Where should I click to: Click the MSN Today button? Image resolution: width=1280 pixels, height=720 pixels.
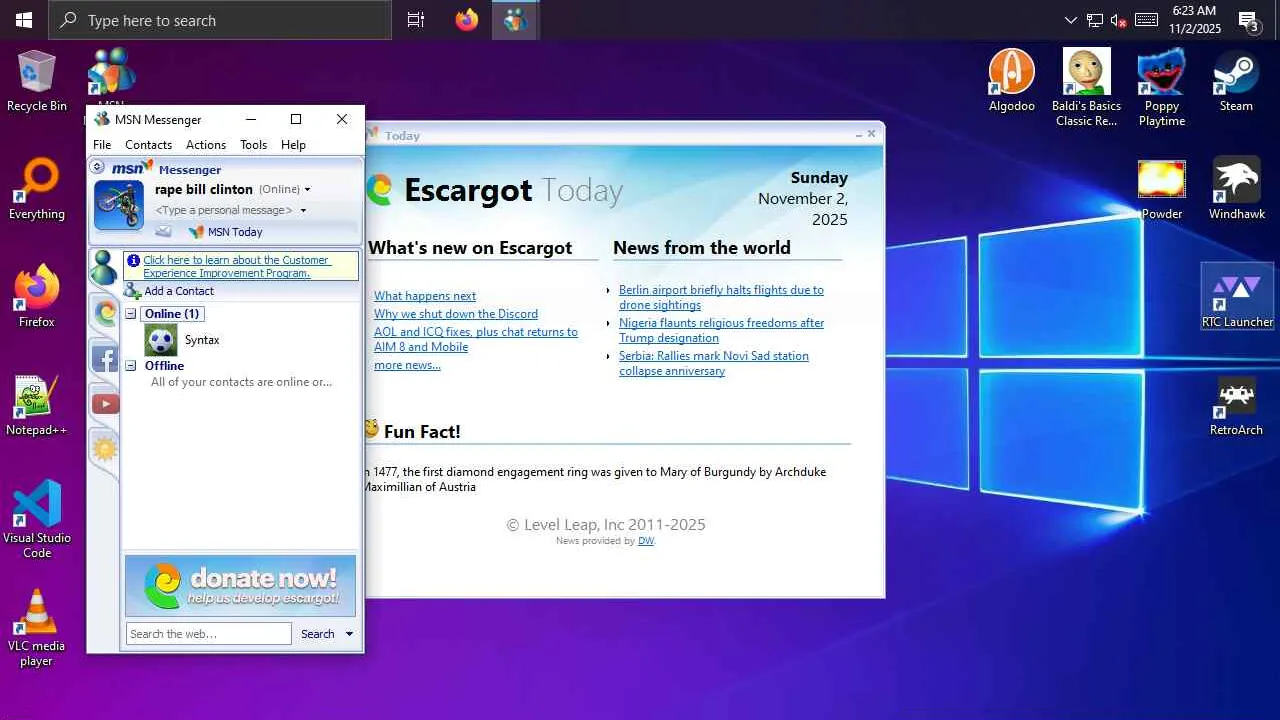click(226, 232)
